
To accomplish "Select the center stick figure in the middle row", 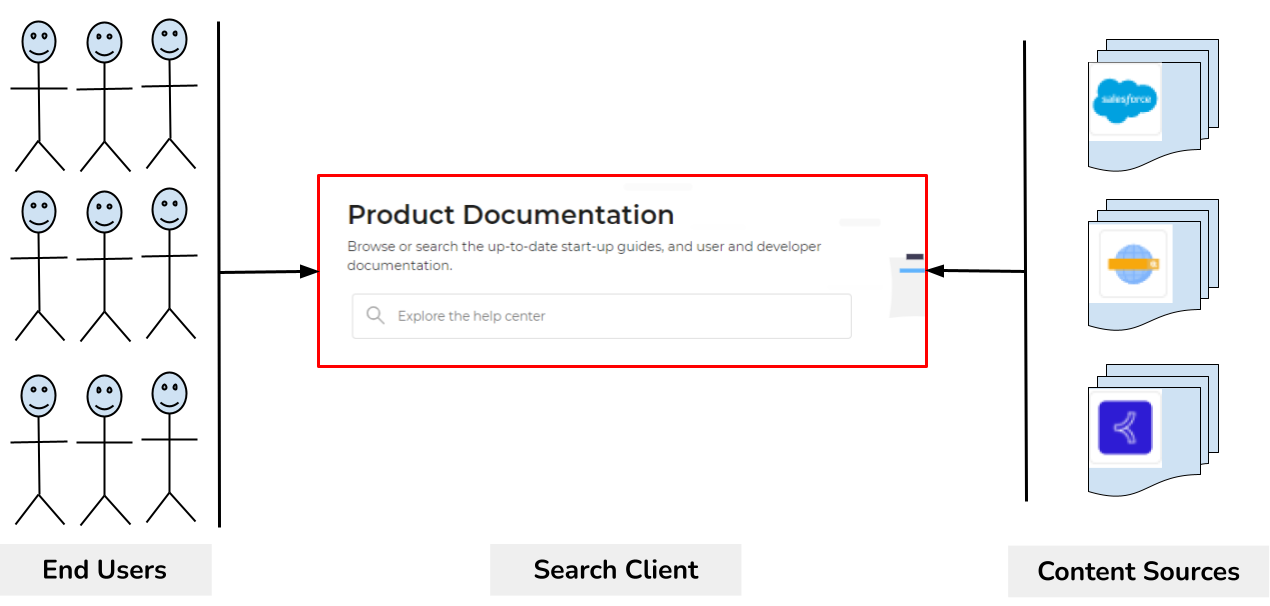I will coord(105,266).
